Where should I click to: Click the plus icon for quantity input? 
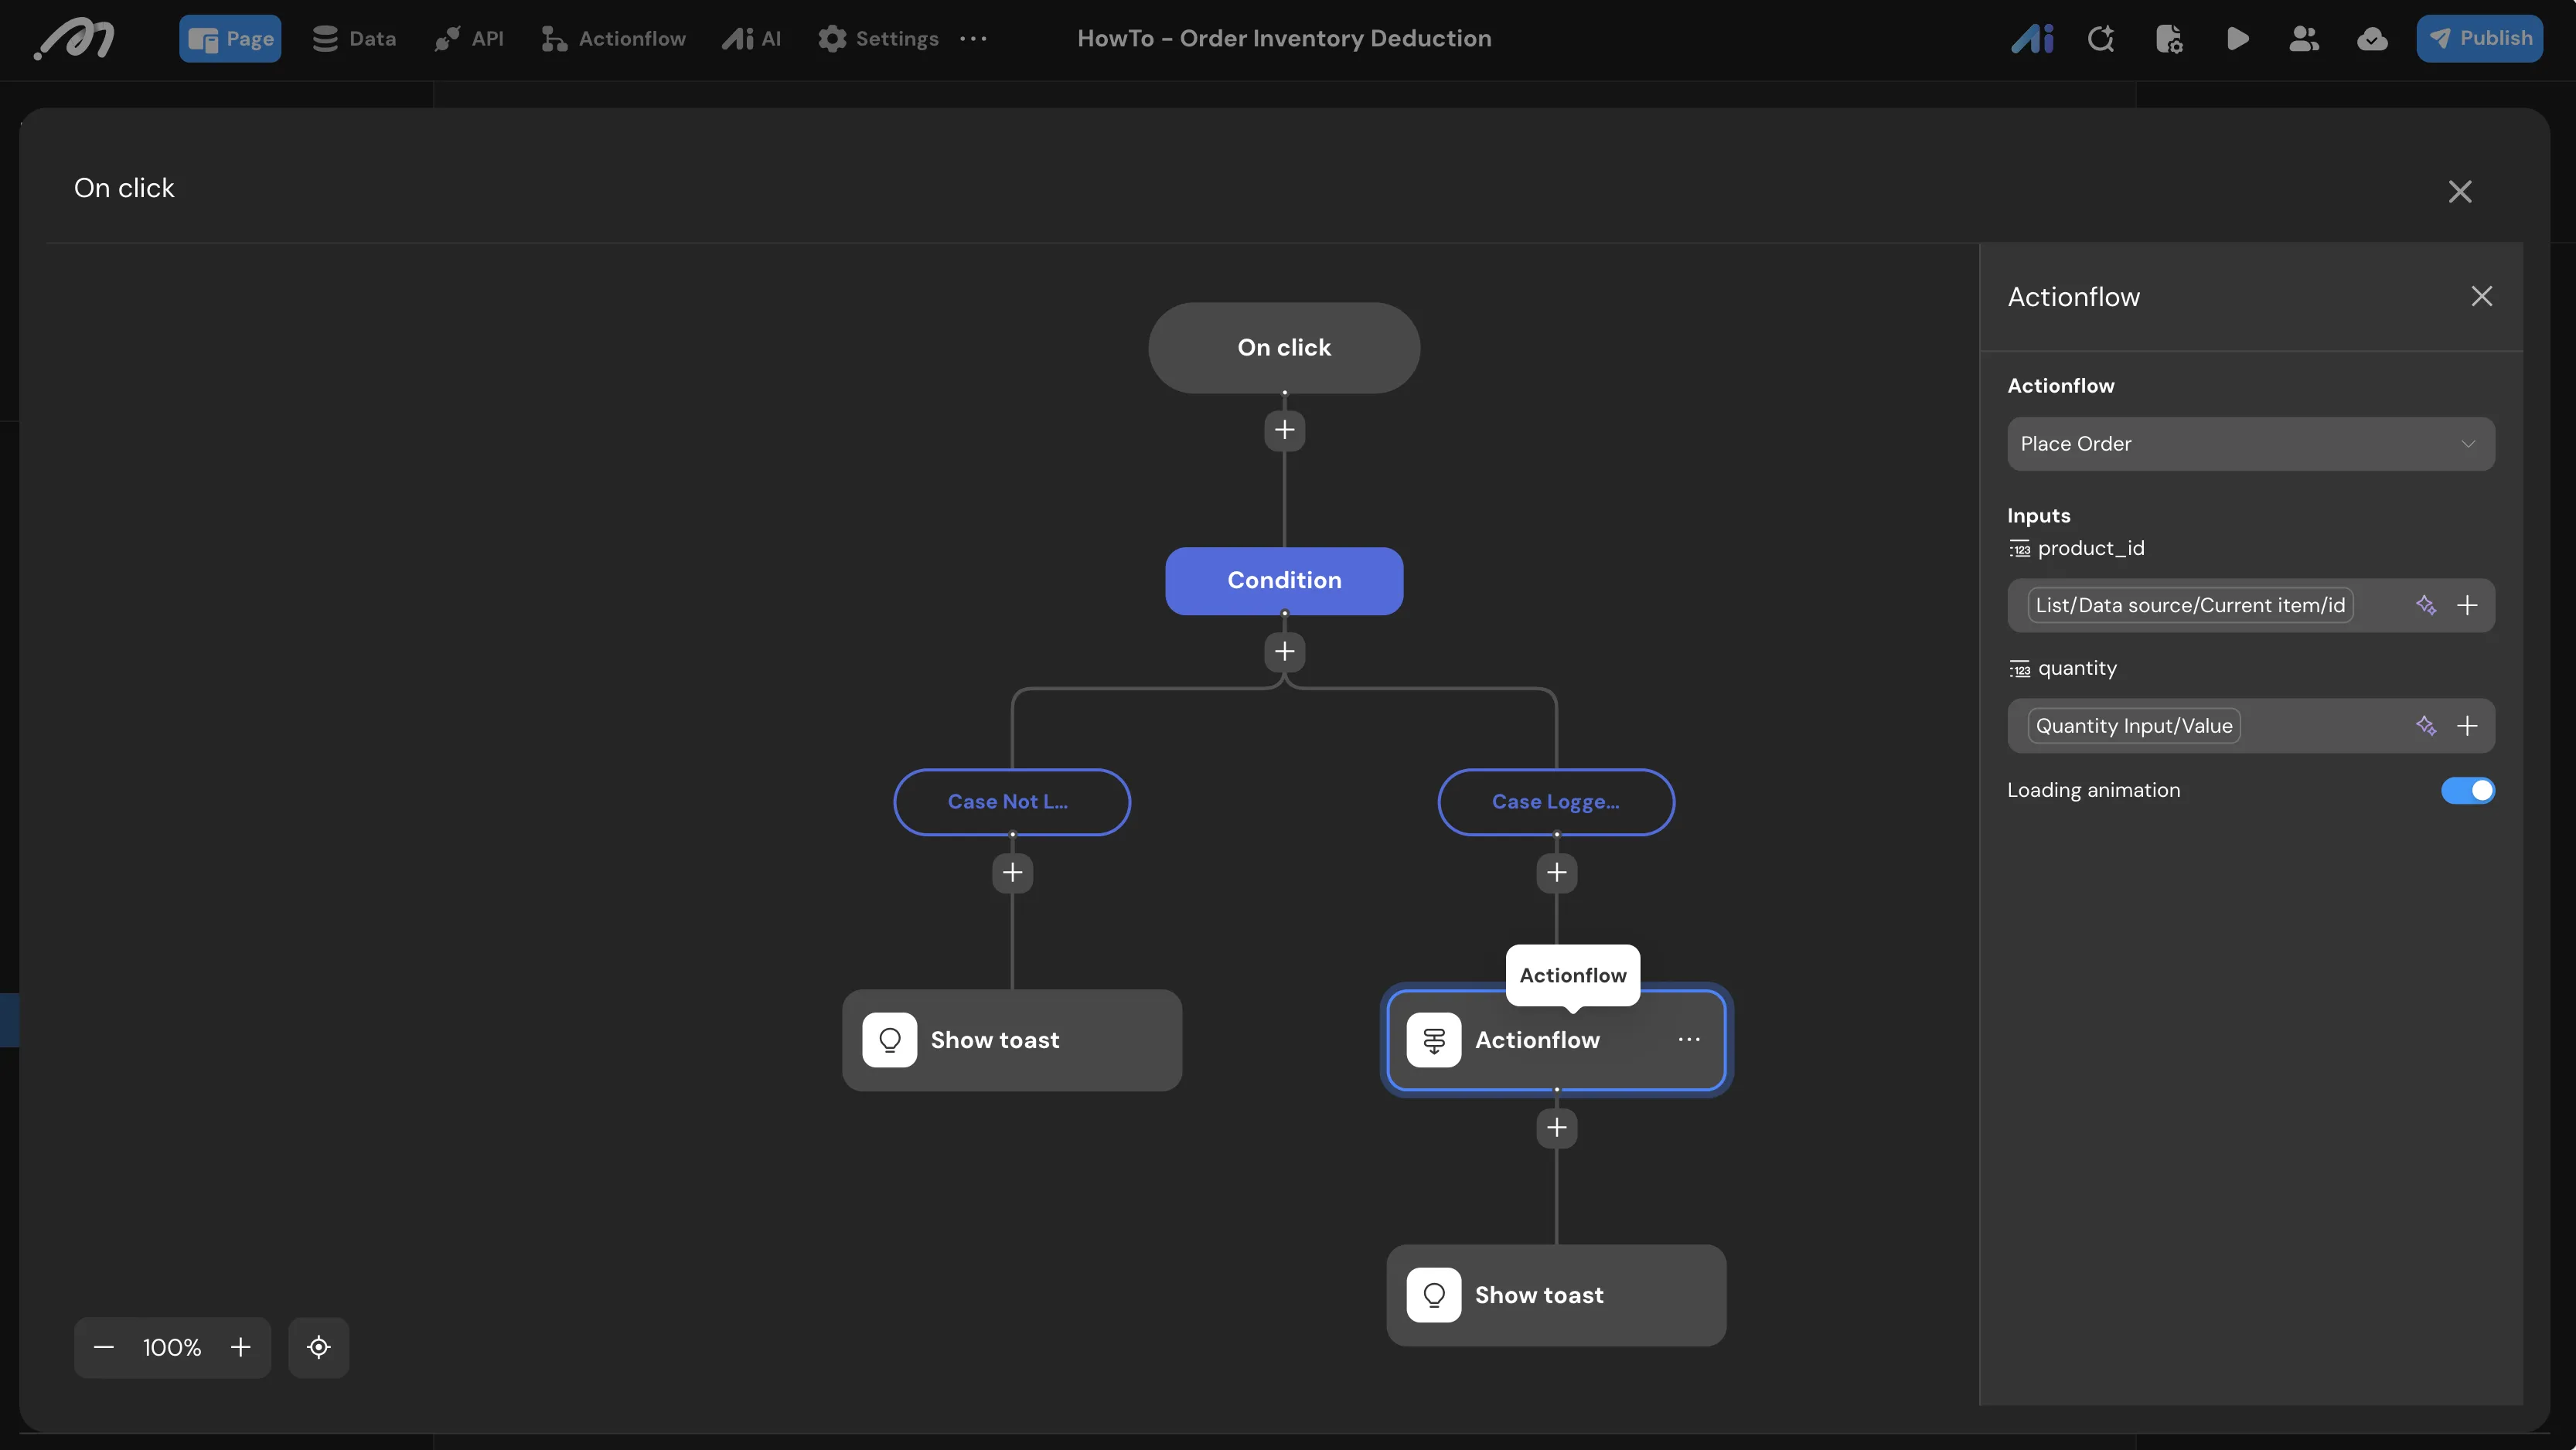[2467, 726]
